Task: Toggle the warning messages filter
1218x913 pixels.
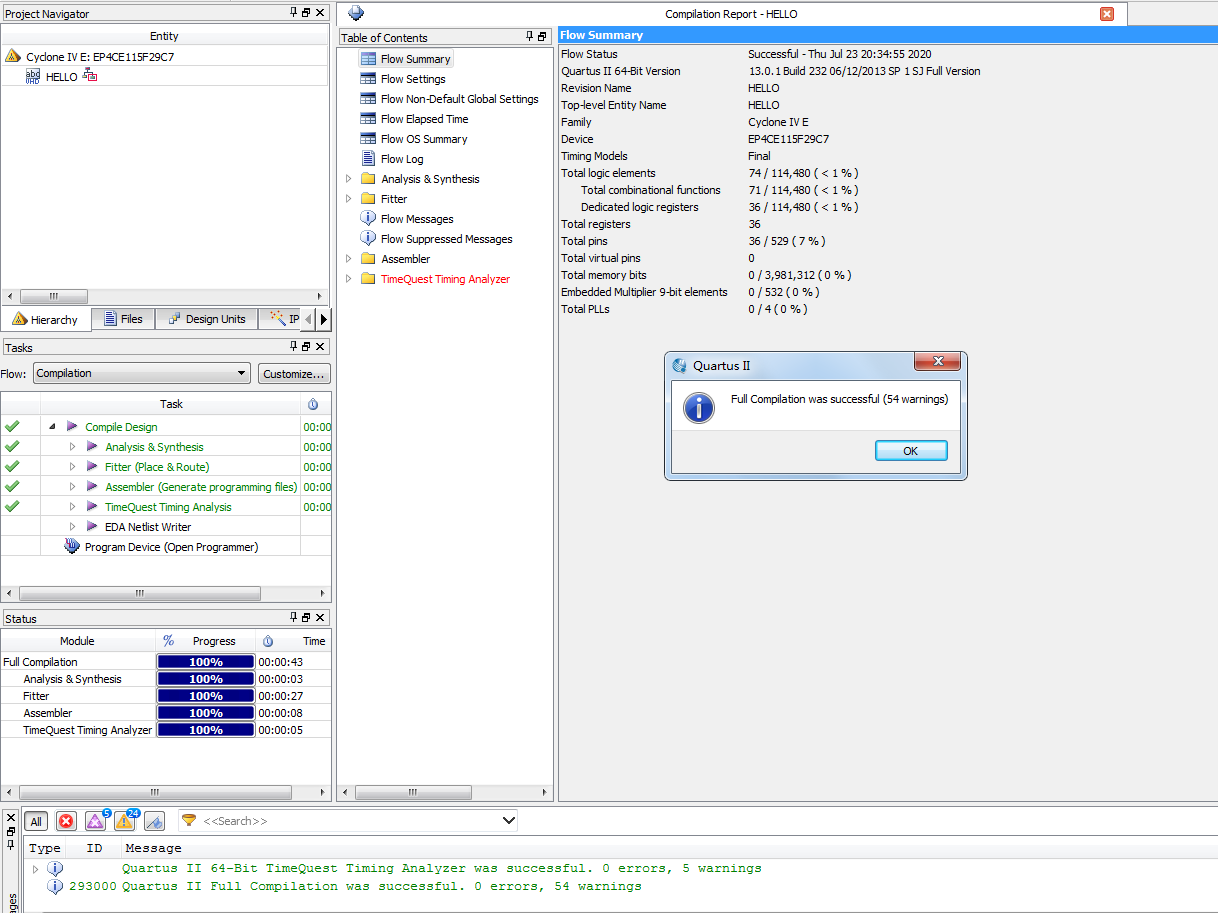Action: 125,822
